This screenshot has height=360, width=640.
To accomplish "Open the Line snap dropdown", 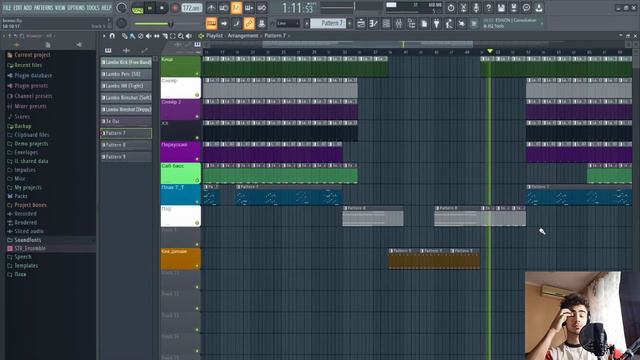I will [x=288, y=24].
